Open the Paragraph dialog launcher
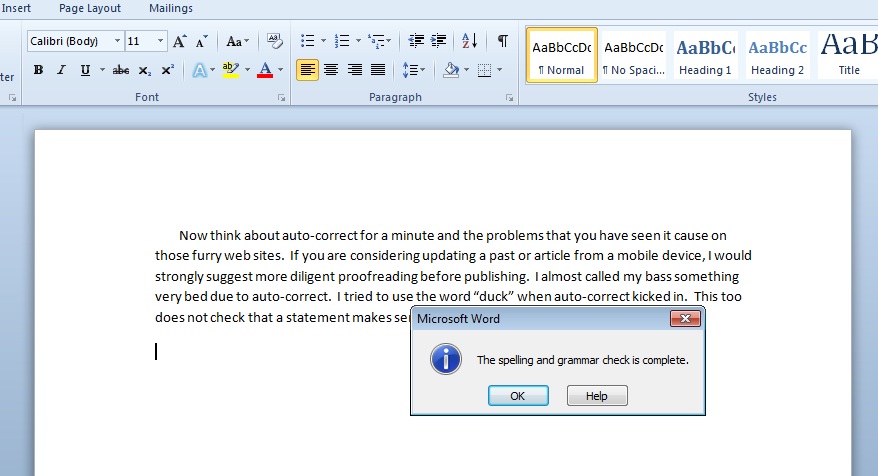Screen dimensions: 878x476 pos(510,98)
